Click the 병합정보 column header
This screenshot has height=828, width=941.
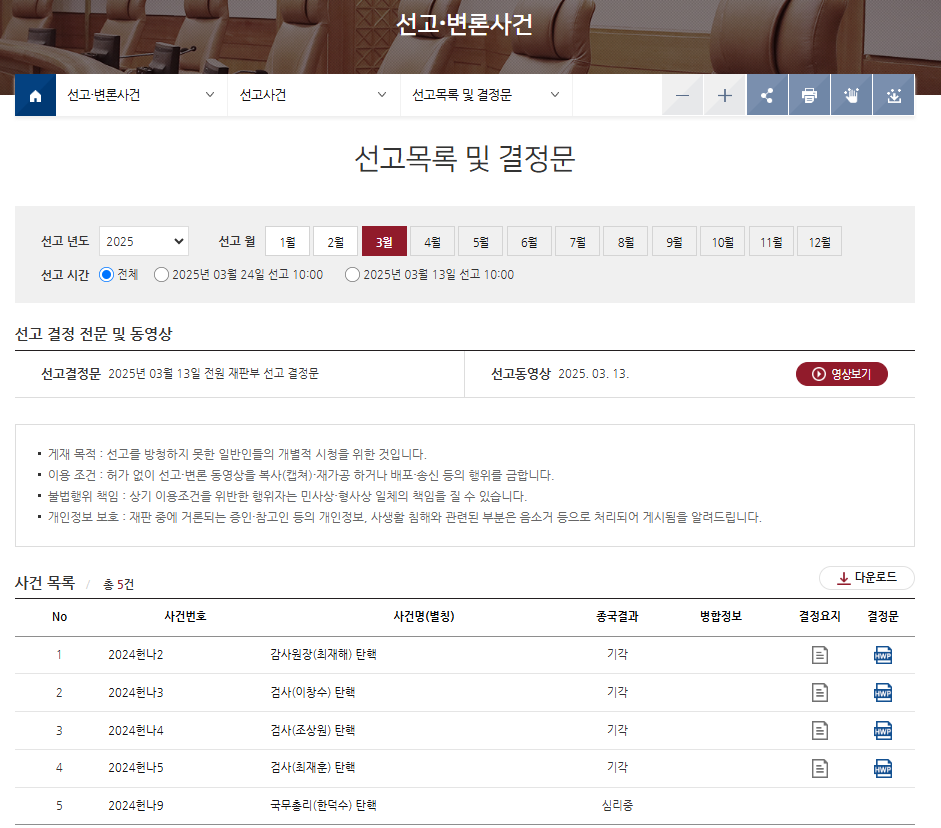click(x=721, y=616)
